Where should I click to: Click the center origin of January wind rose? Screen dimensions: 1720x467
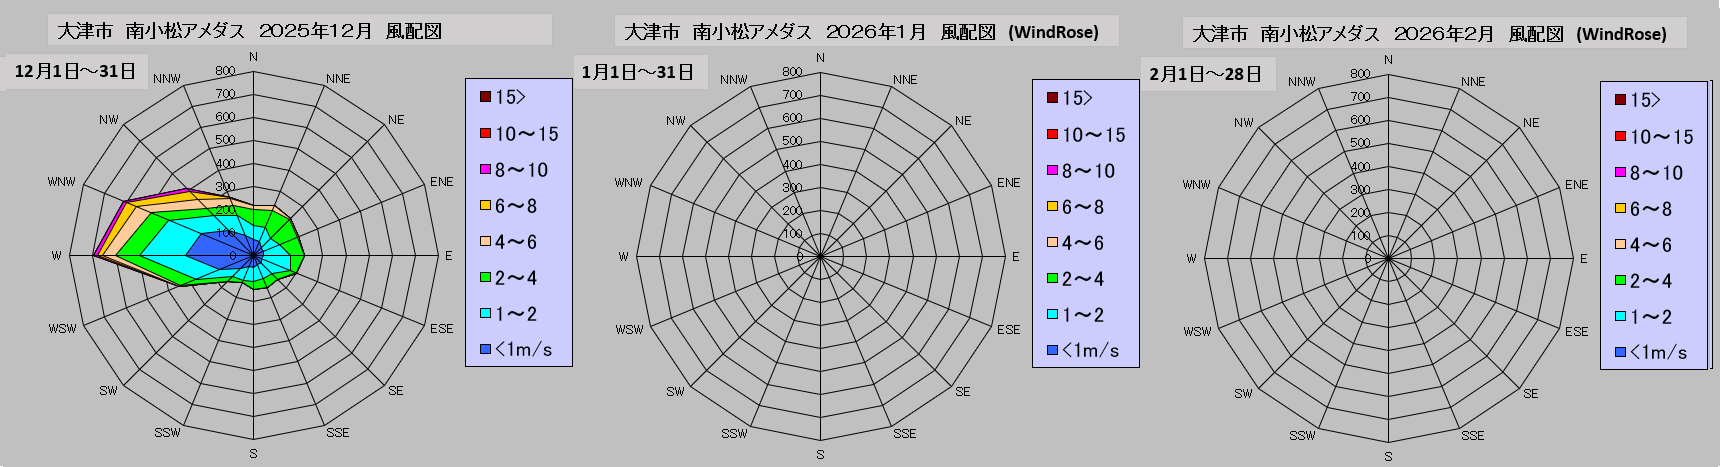tap(820, 257)
